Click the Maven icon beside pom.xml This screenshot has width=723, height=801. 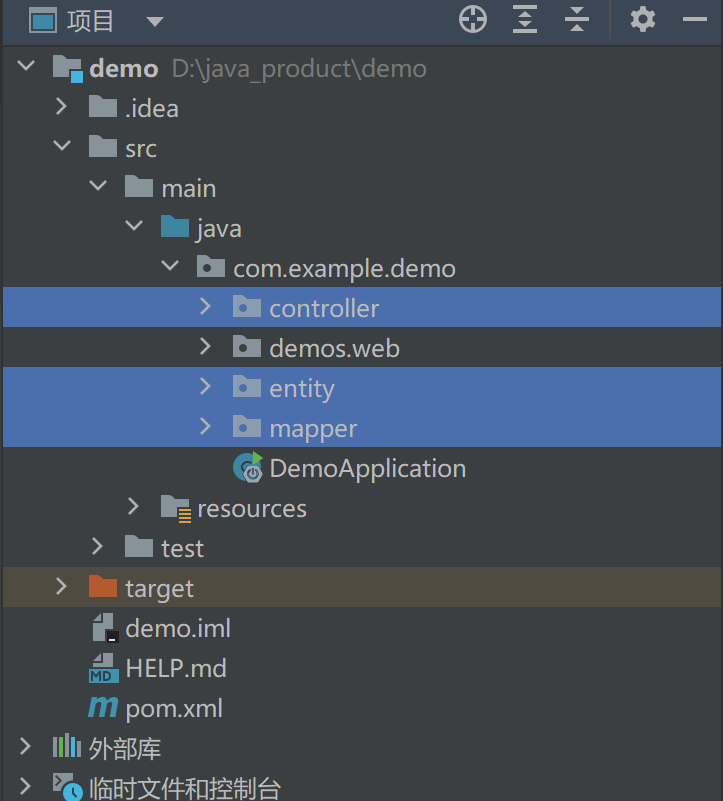103,708
